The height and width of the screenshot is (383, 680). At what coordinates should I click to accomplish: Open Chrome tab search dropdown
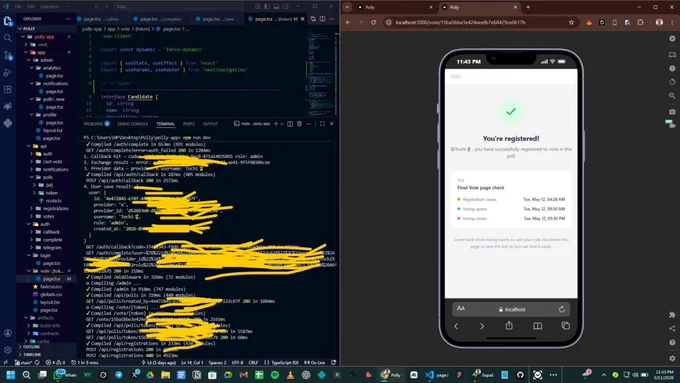pyautogui.click(x=347, y=7)
